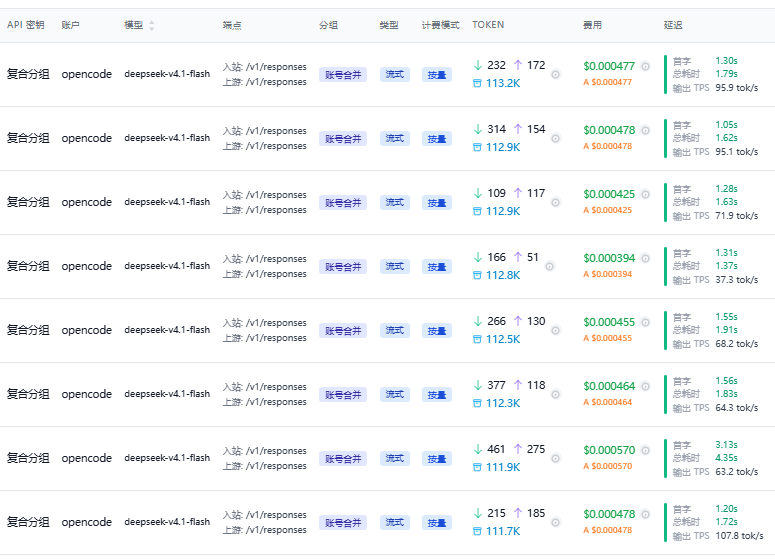Viewport: 775px width, 559px height.
Task: Click the 计费模式 column header
Action: click(x=440, y=25)
